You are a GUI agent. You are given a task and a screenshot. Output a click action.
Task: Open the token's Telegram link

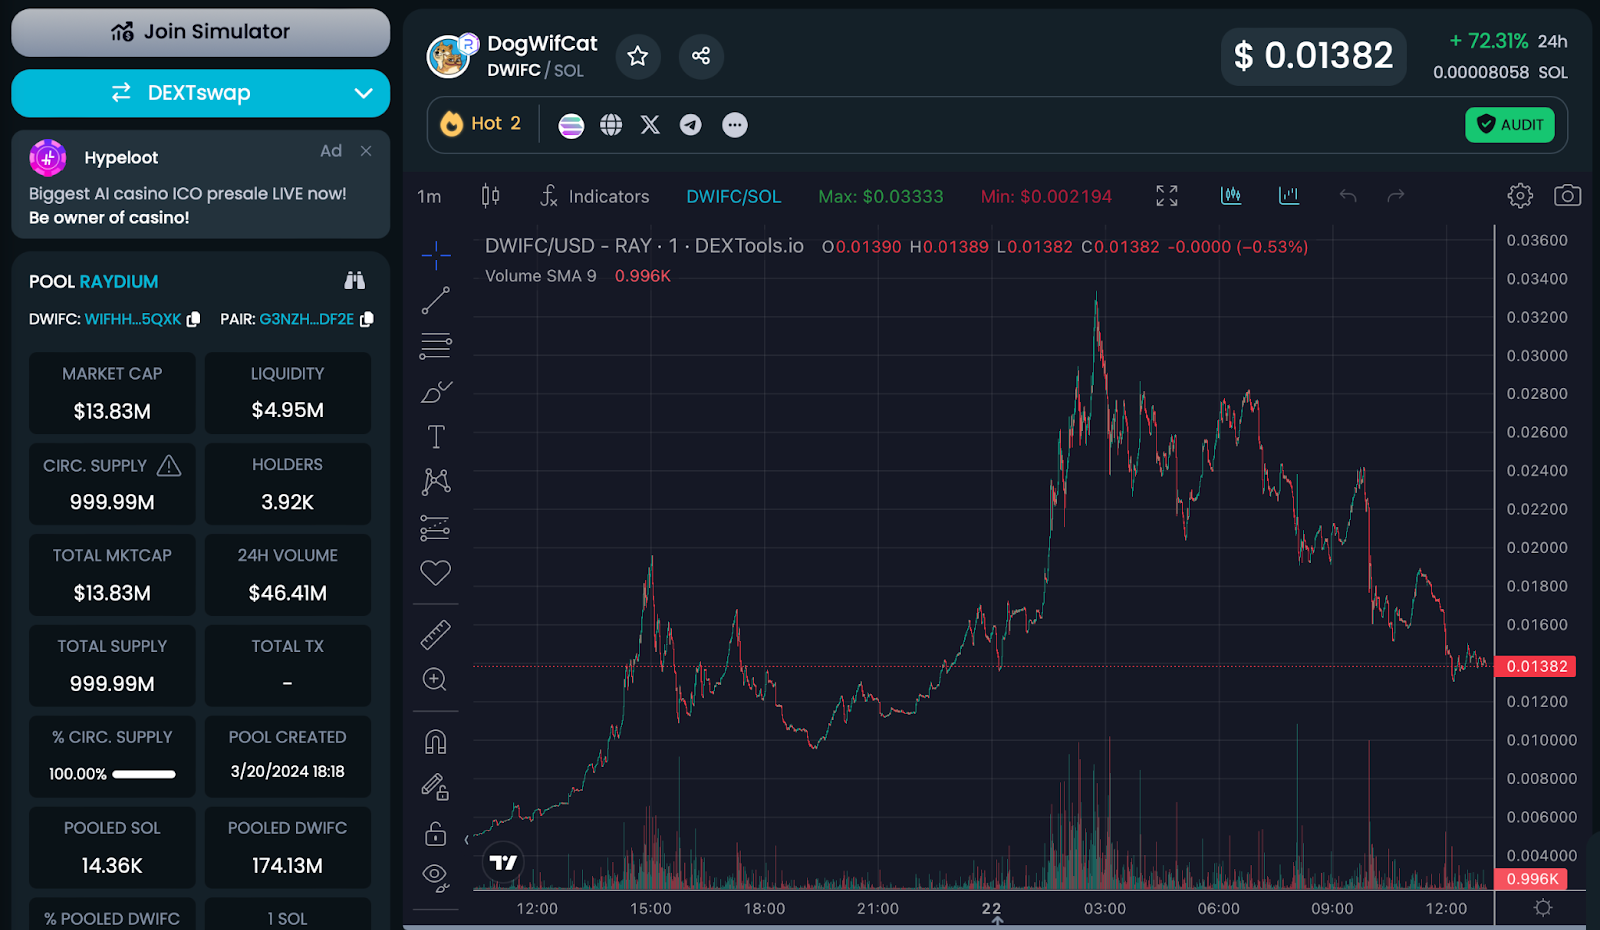pos(690,125)
